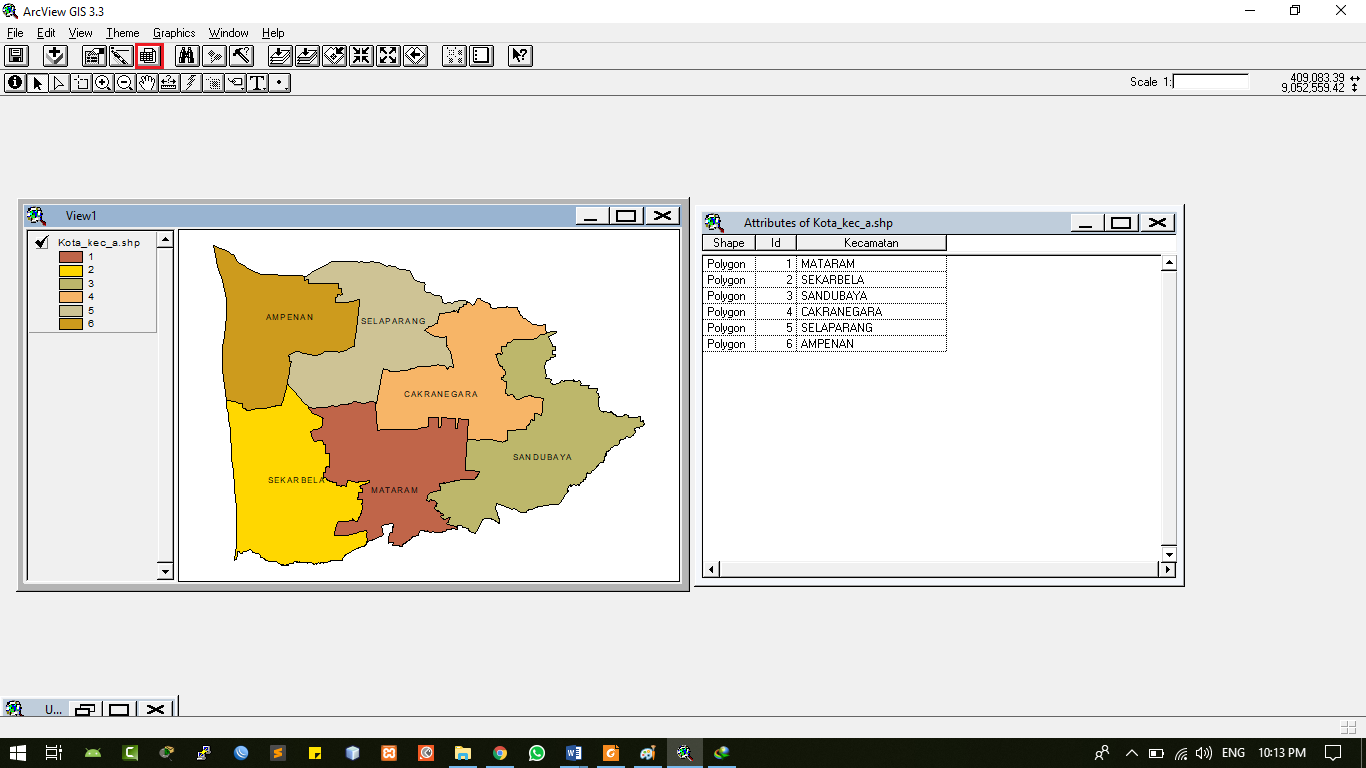
Task: Click legend scrollbar up arrow in View1
Action: tap(166, 239)
